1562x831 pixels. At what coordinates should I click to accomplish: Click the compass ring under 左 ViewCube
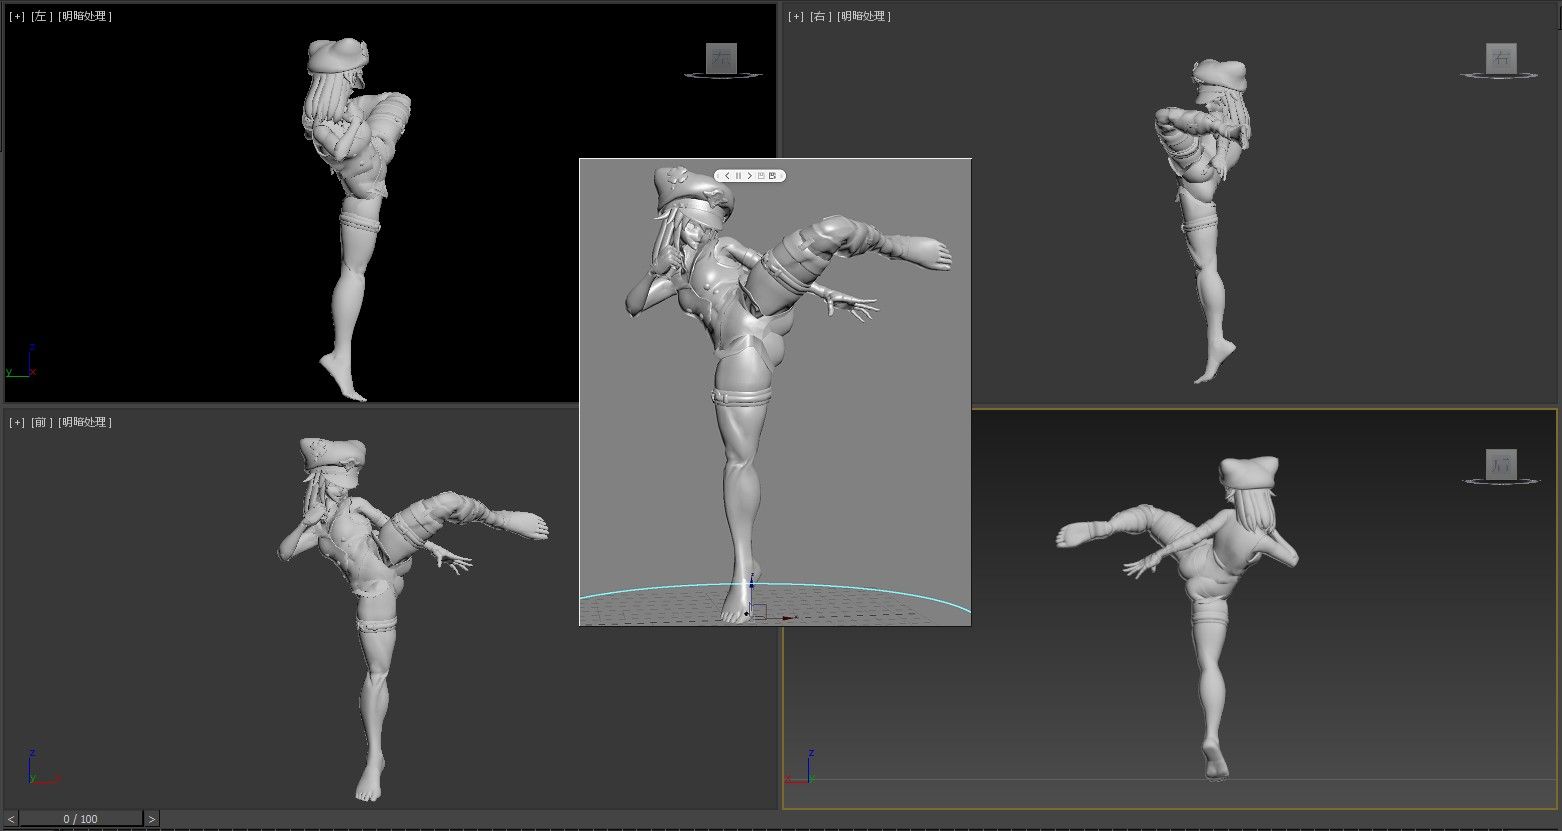tap(723, 75)
